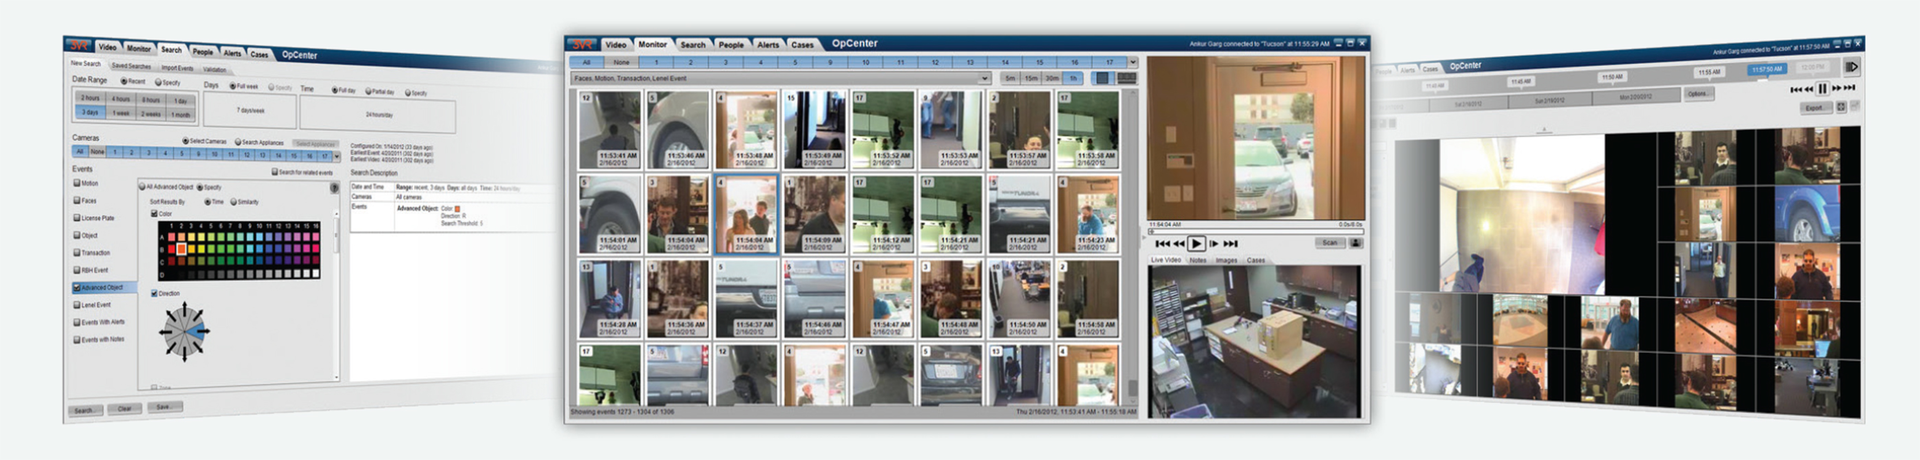Select 11:57:50 AM timeline marker in right window

click(1767, 69)
